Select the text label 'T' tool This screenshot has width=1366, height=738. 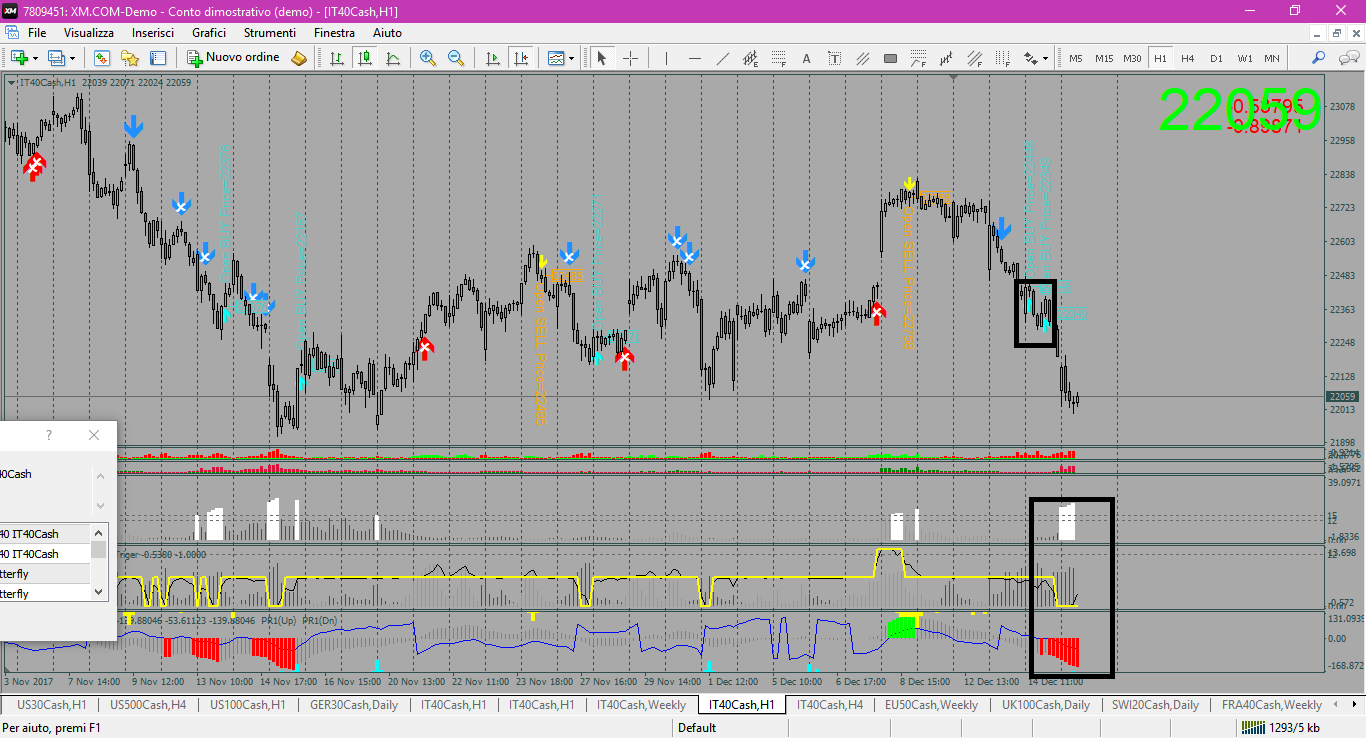pos(834,58)
